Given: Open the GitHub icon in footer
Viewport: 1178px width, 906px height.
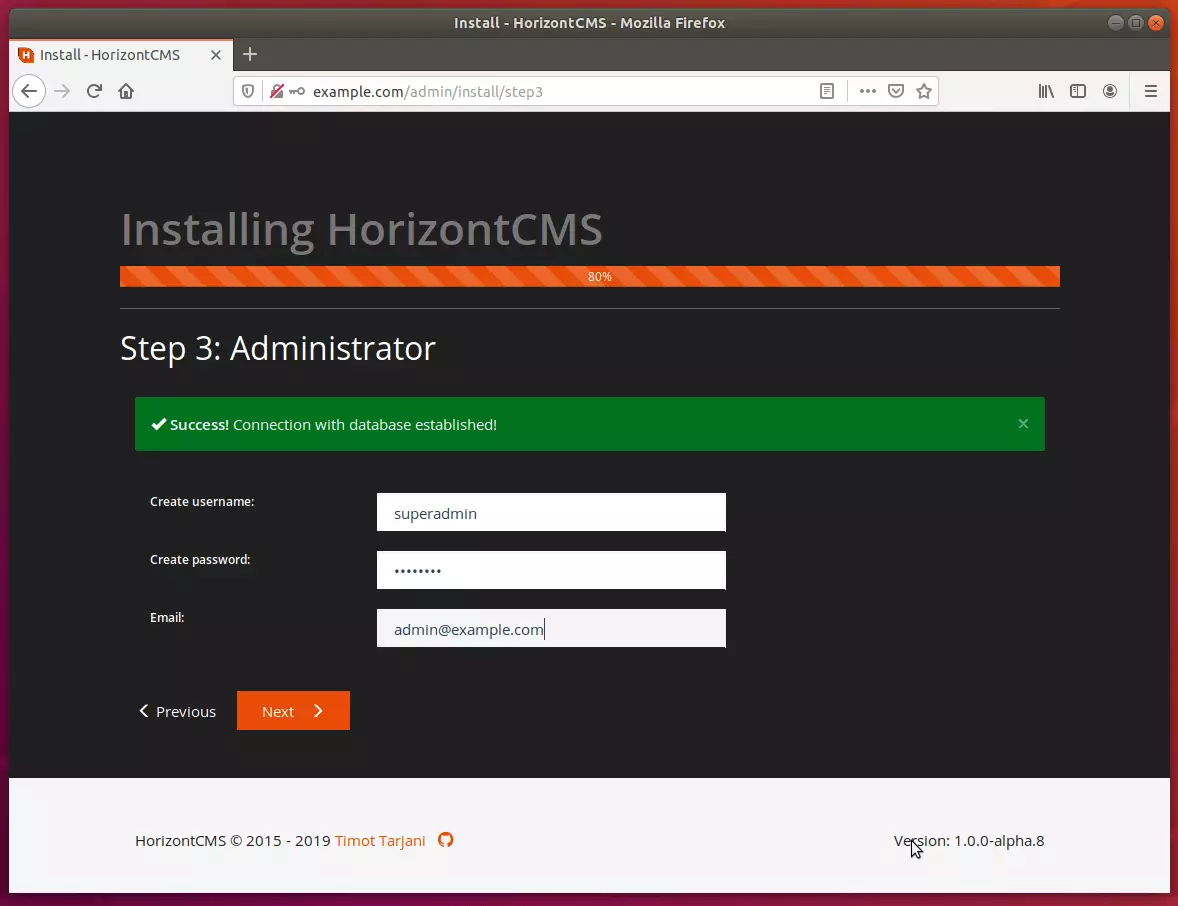Looking at the screenshot, I should (x=446, y=840).
